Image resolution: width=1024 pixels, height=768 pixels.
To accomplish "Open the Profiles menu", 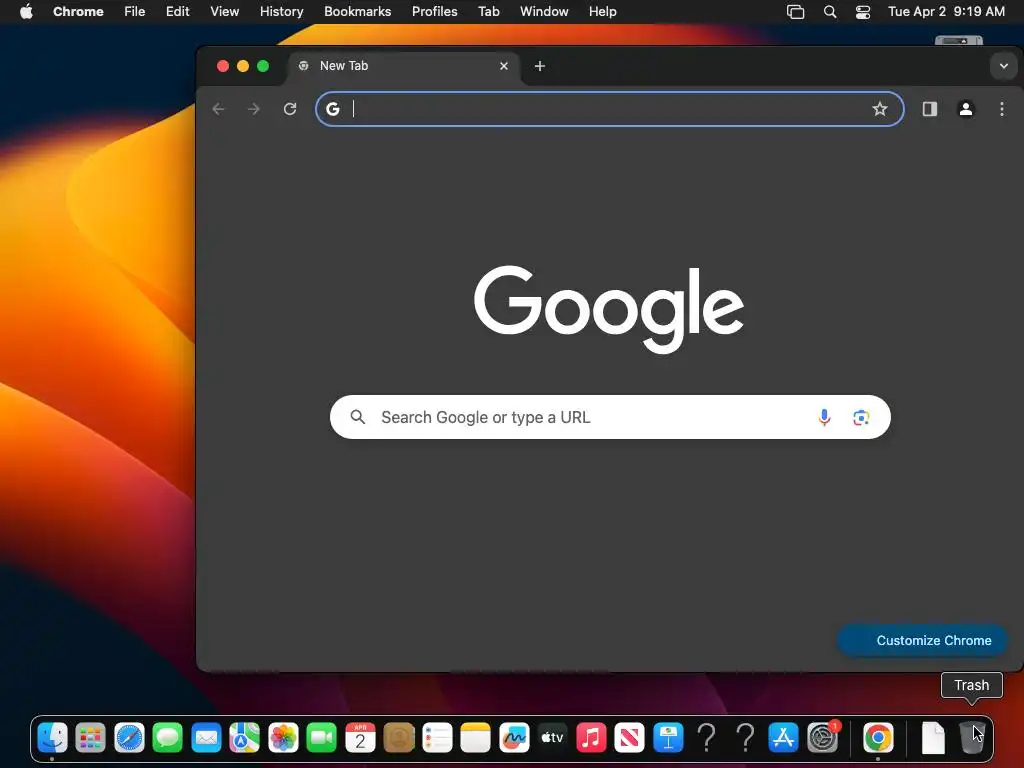I will pyautogui.click(x=434, y=12).
